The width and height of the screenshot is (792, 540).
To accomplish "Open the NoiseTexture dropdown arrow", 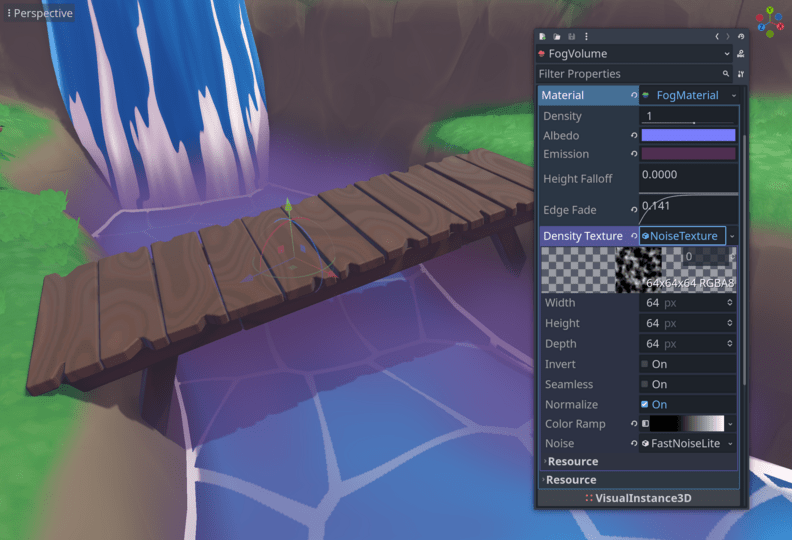I will 733,236.
